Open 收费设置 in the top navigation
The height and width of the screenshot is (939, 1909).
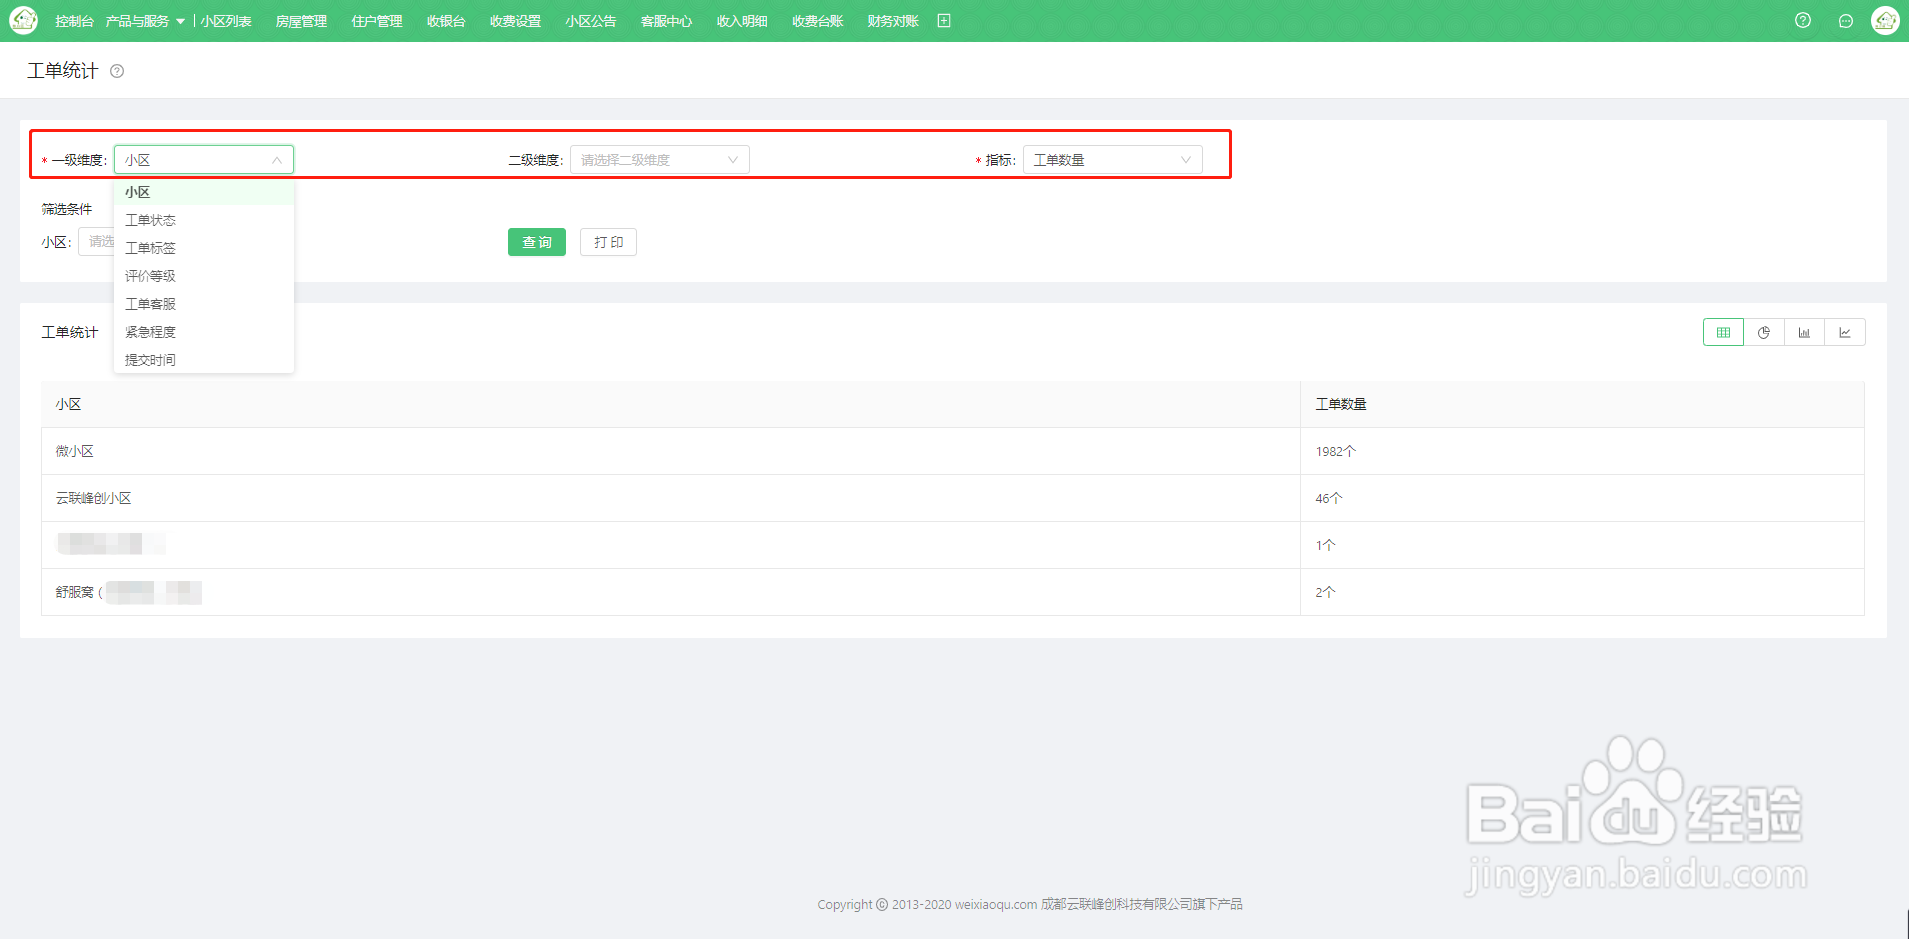pos(515,21)
